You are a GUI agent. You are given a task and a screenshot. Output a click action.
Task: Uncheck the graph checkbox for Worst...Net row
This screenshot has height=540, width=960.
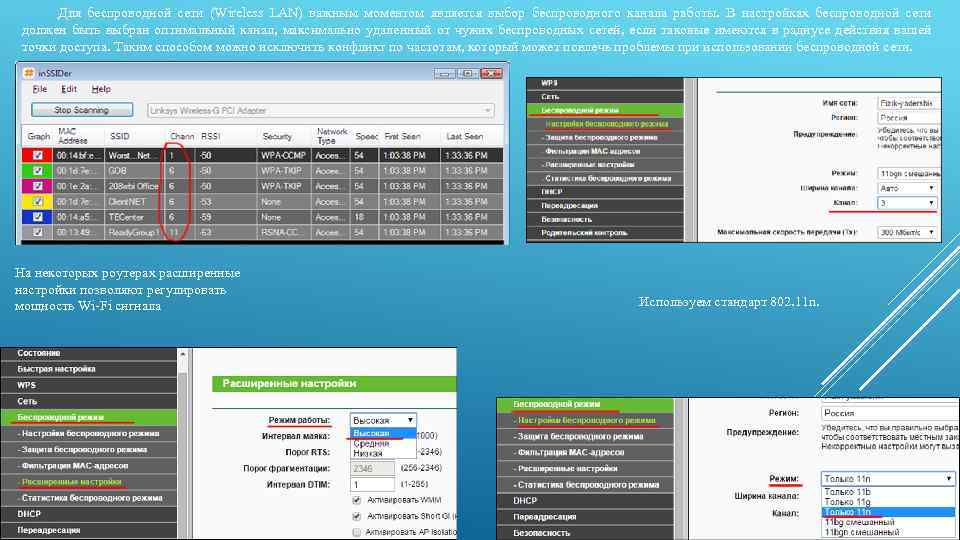coord(37,156)
